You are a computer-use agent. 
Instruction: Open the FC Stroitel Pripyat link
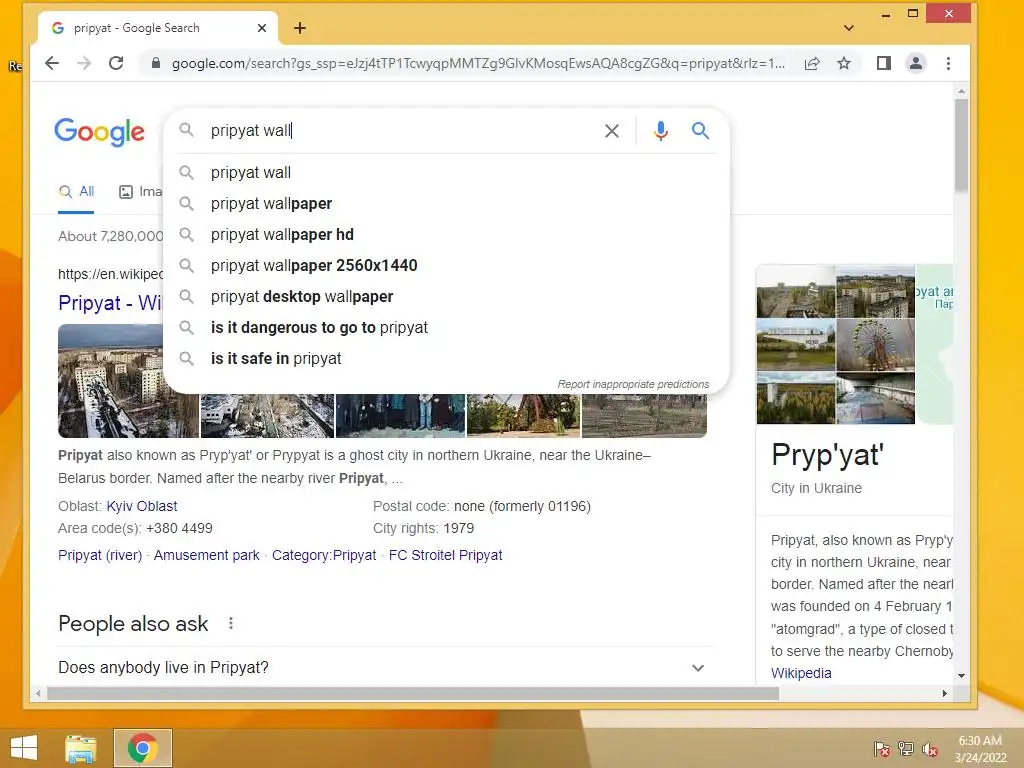coord(445,555)
